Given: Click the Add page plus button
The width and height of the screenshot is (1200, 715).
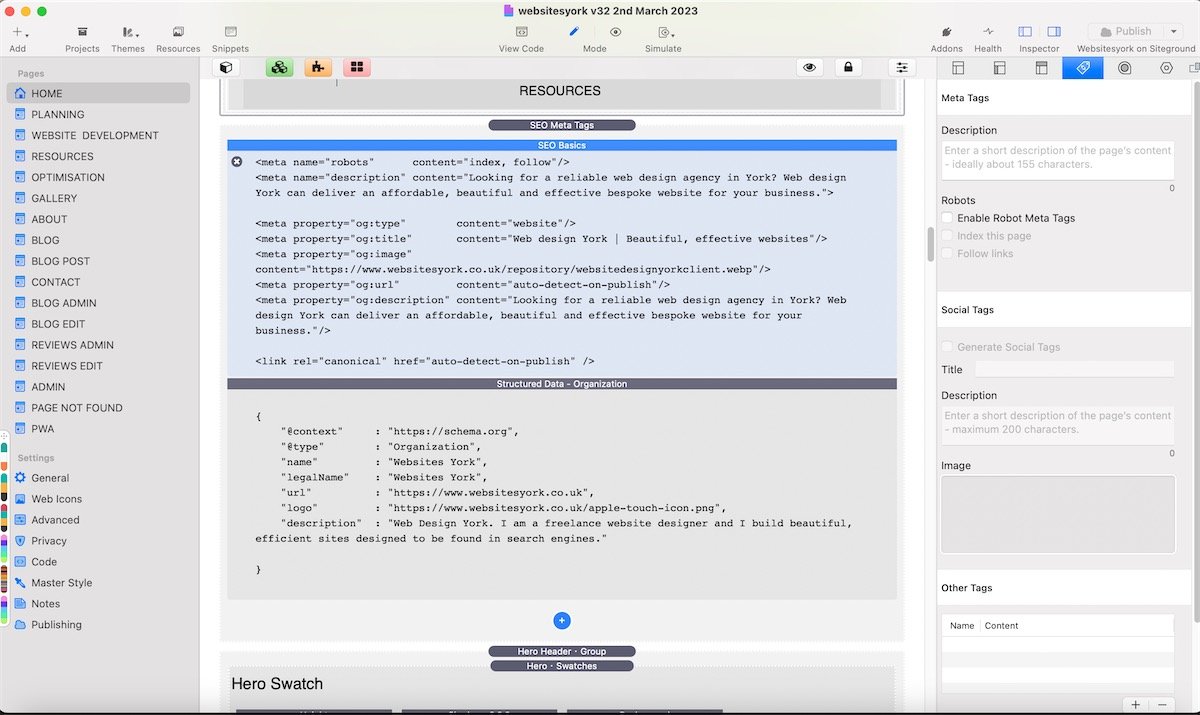Looking at the screenshot, I should [x=18, y=32].
